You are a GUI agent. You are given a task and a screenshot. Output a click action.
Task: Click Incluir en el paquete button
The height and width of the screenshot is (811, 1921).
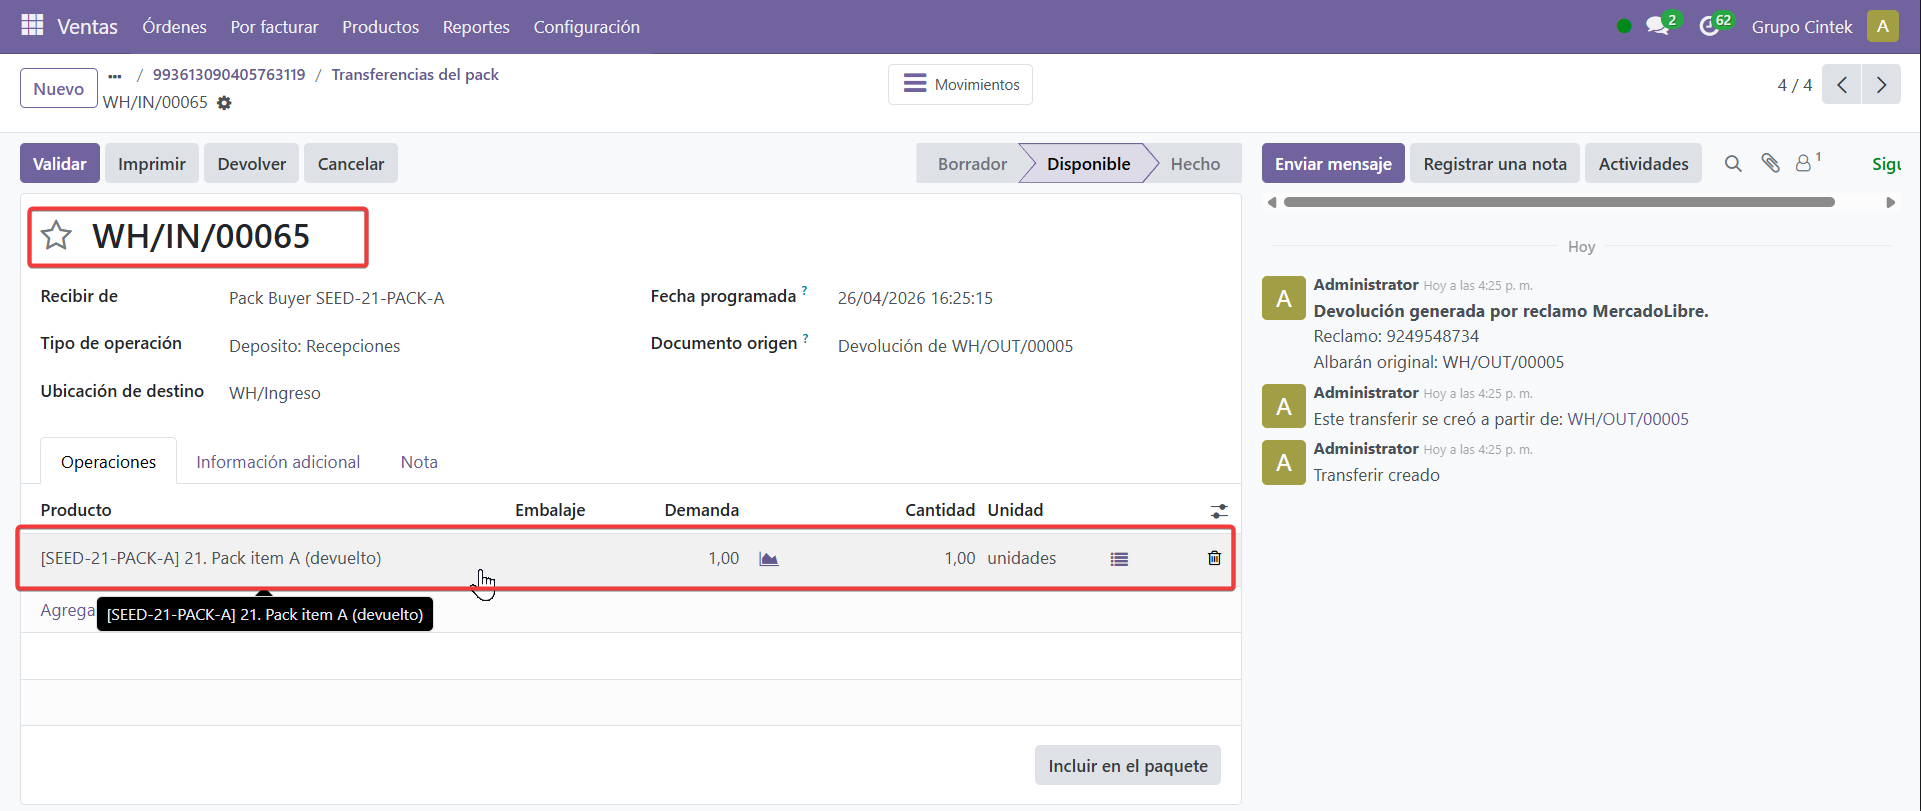point(1128,766)
